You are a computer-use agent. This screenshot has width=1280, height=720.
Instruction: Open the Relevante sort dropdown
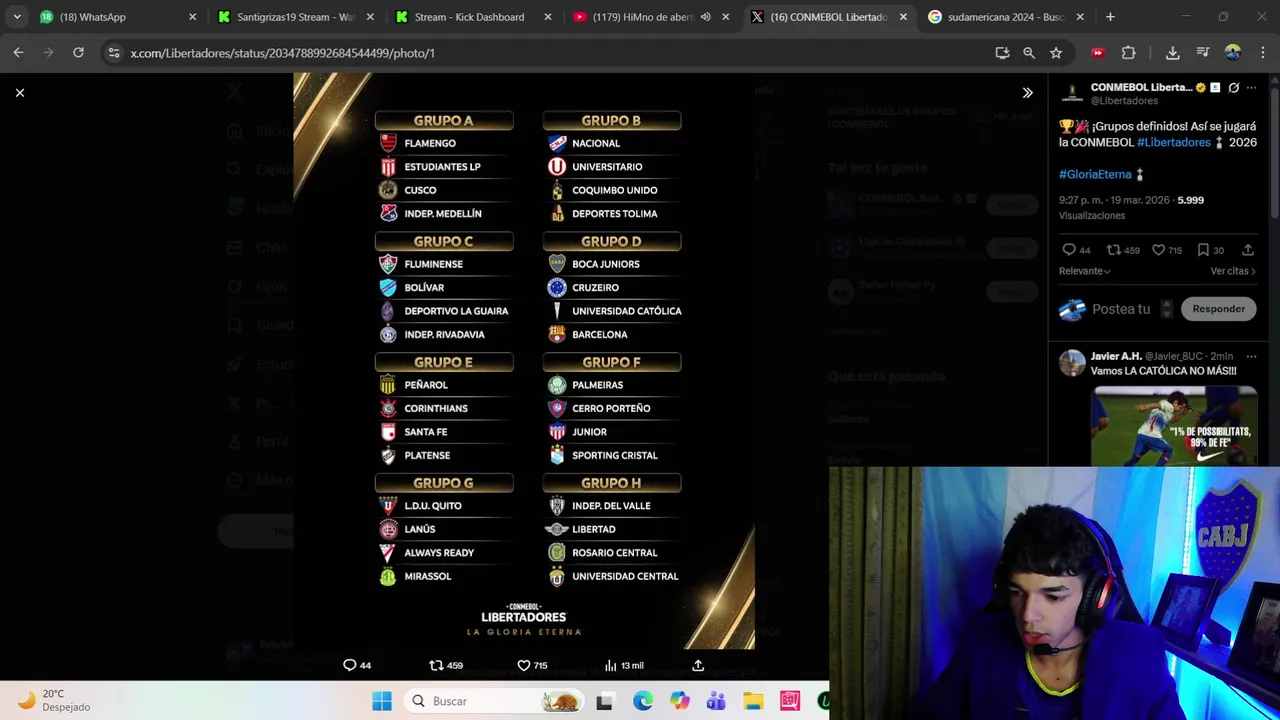[1085, 271]
